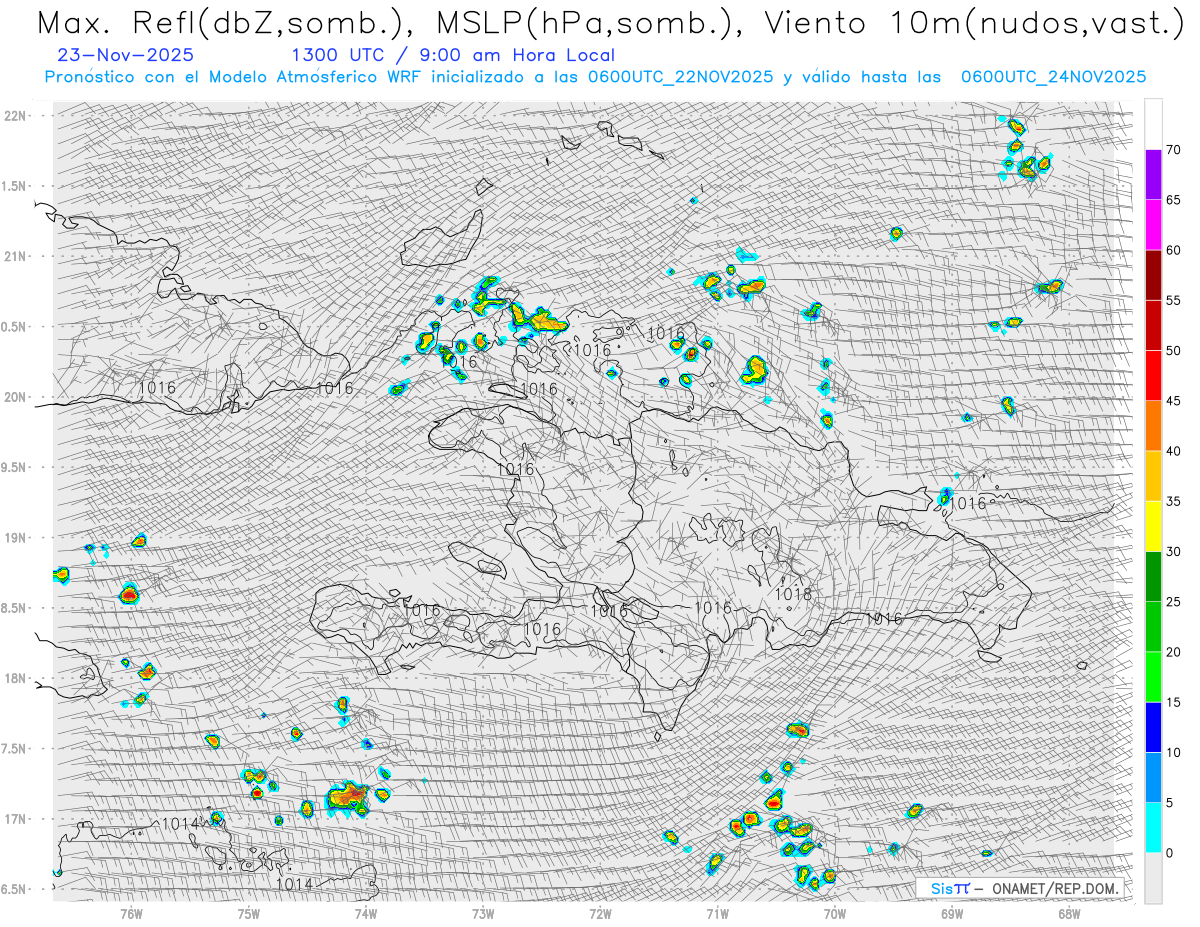This screenshot has height=927, width=1200.
Task: Click the '25' value on the color scale
Action: 1173,602
